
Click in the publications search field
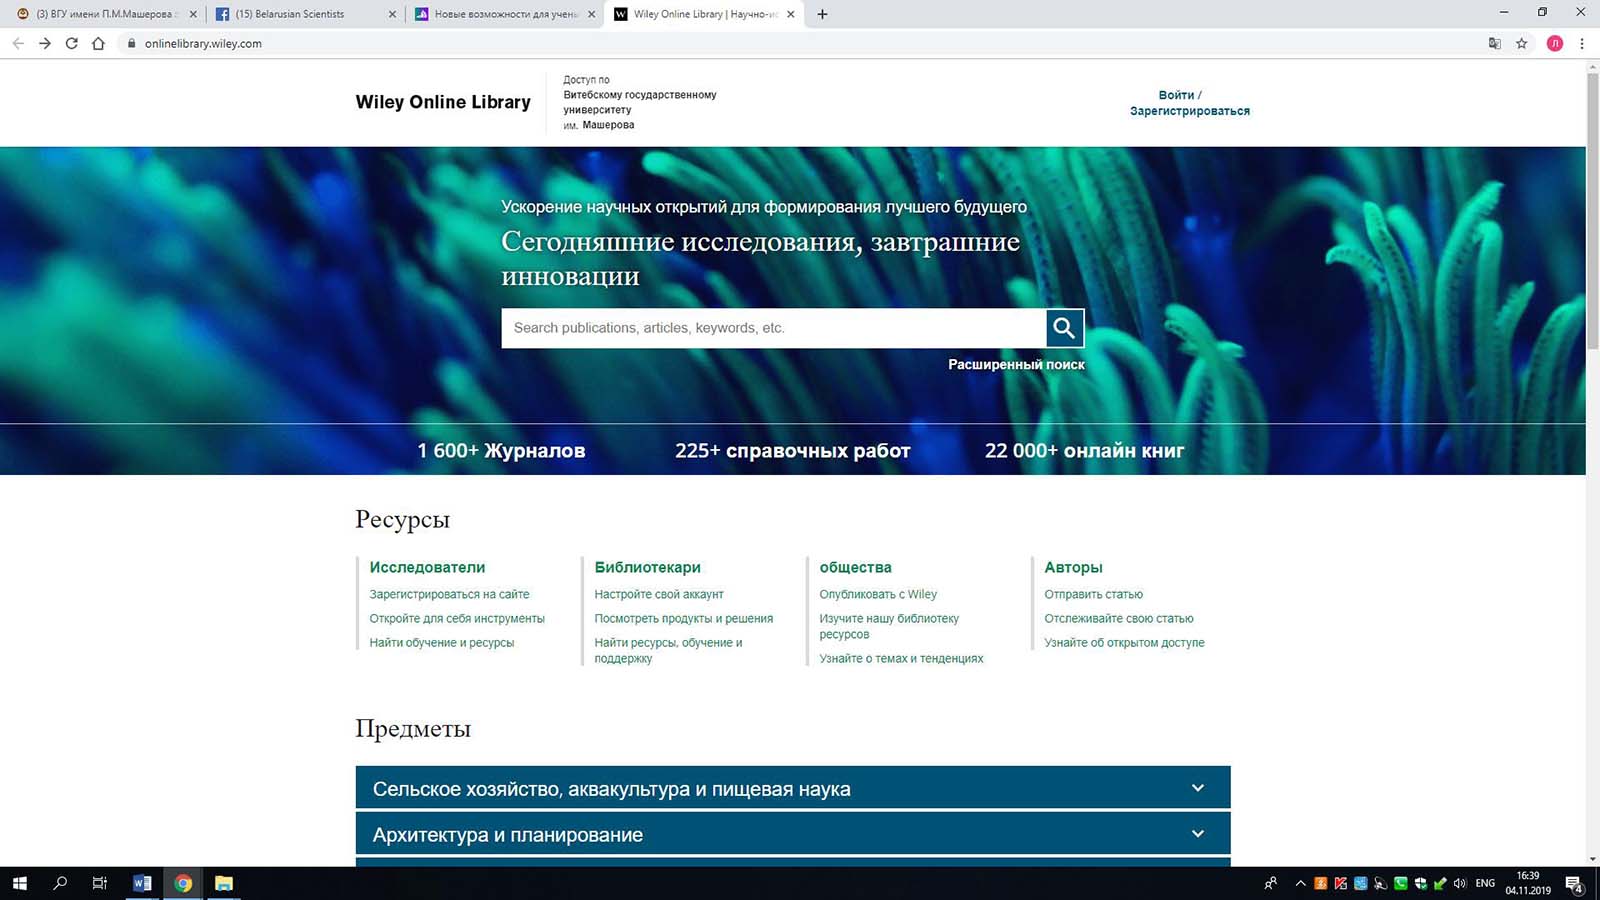pos(774,328)
